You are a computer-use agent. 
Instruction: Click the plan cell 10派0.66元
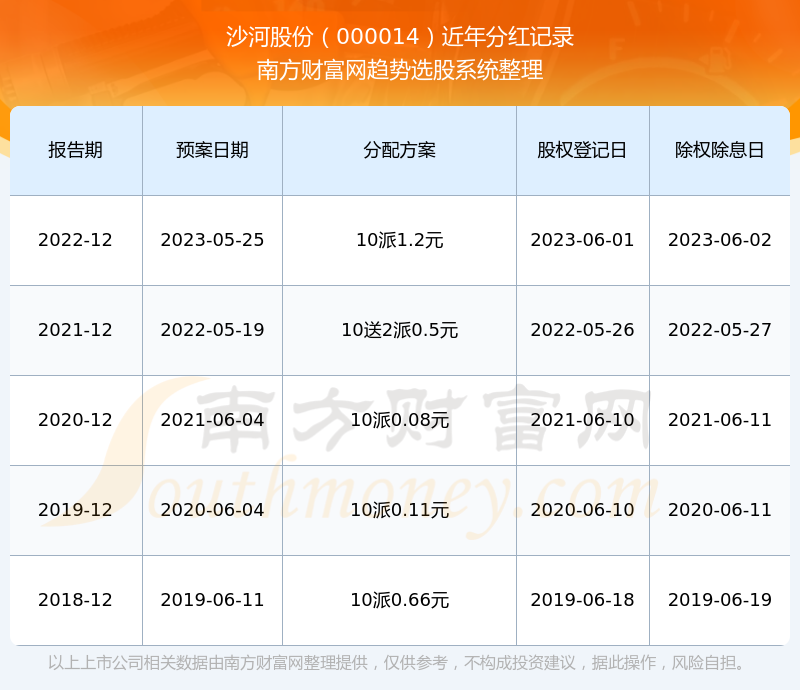(x=399, y=600)
